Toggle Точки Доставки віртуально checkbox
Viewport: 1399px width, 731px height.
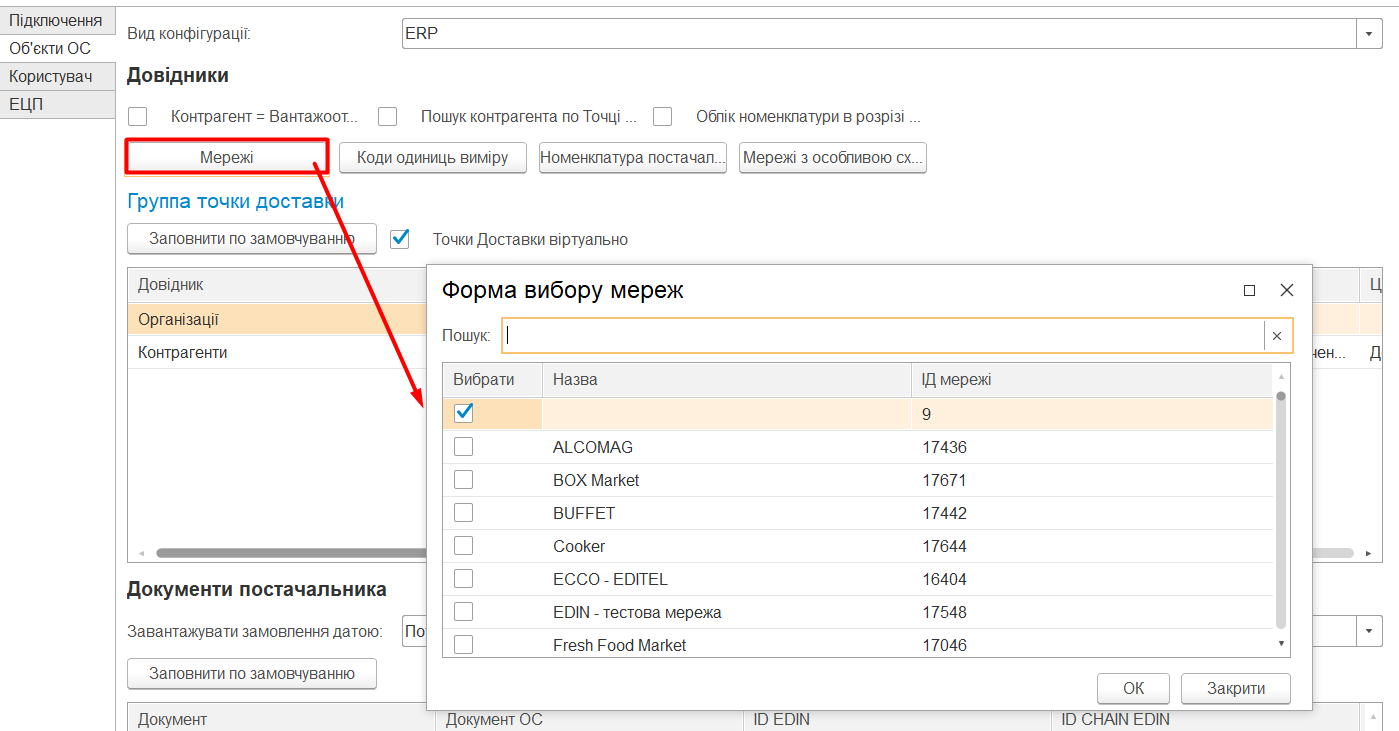[x=400, y=239]
